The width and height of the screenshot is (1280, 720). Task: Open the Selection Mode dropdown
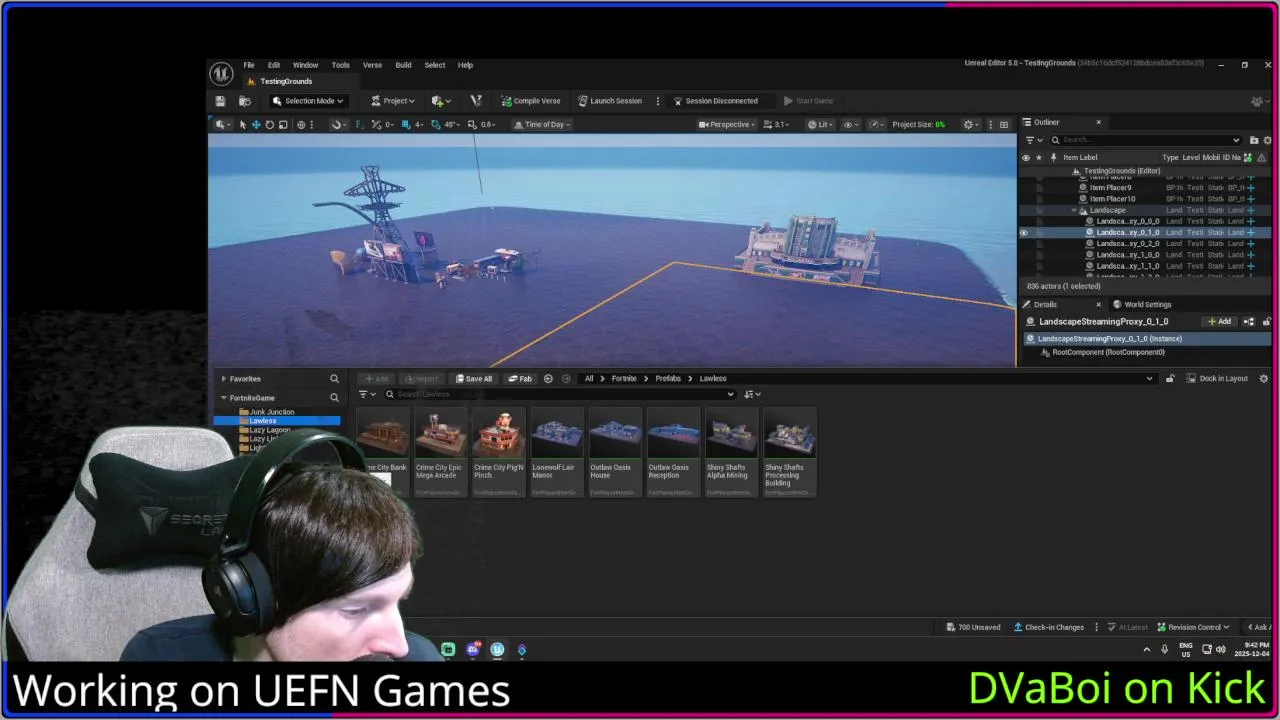[308, 101]
